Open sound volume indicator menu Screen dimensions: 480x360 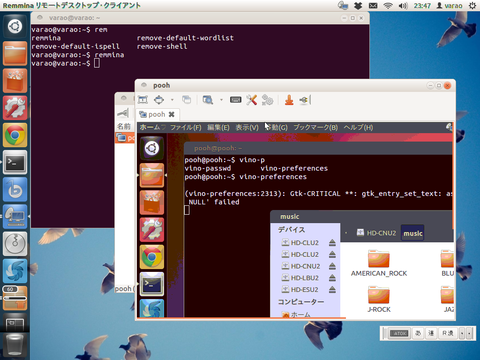tap(403, 6)
